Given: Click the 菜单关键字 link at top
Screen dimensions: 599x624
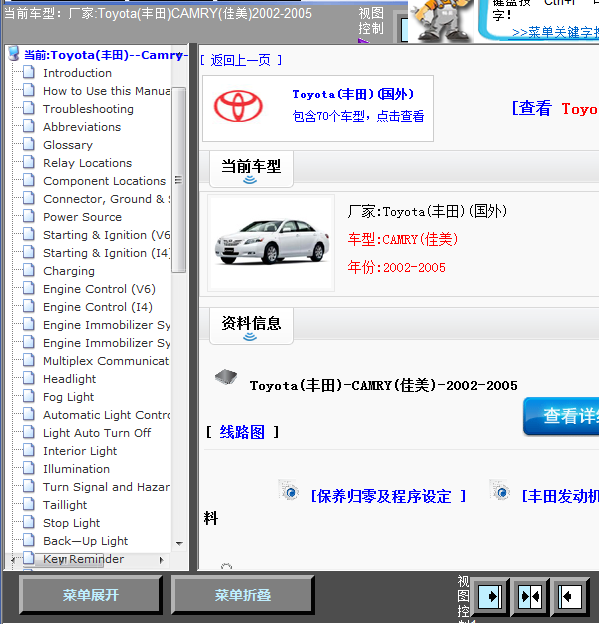Looking at the screenshot, I should click(555, 32).
